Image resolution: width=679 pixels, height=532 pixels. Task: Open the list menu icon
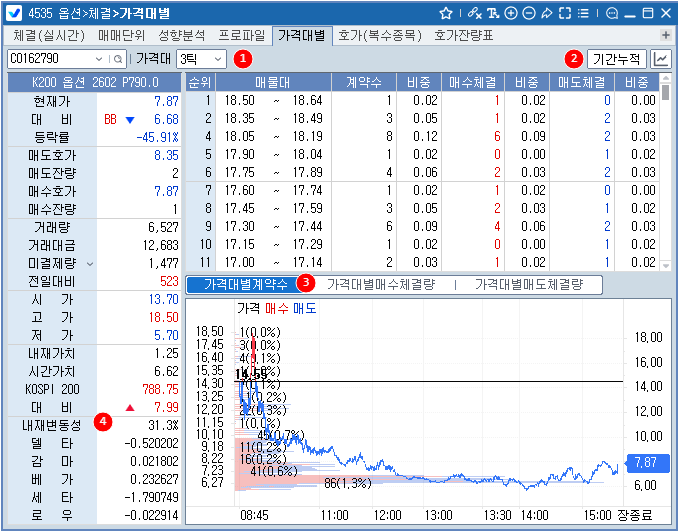click(583, 13)
